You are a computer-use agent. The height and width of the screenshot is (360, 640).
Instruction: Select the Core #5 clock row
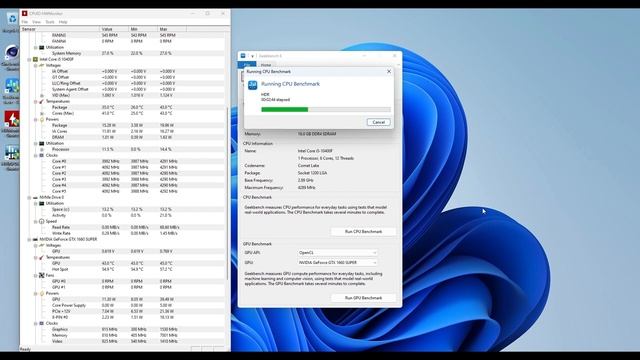point(122,191)
